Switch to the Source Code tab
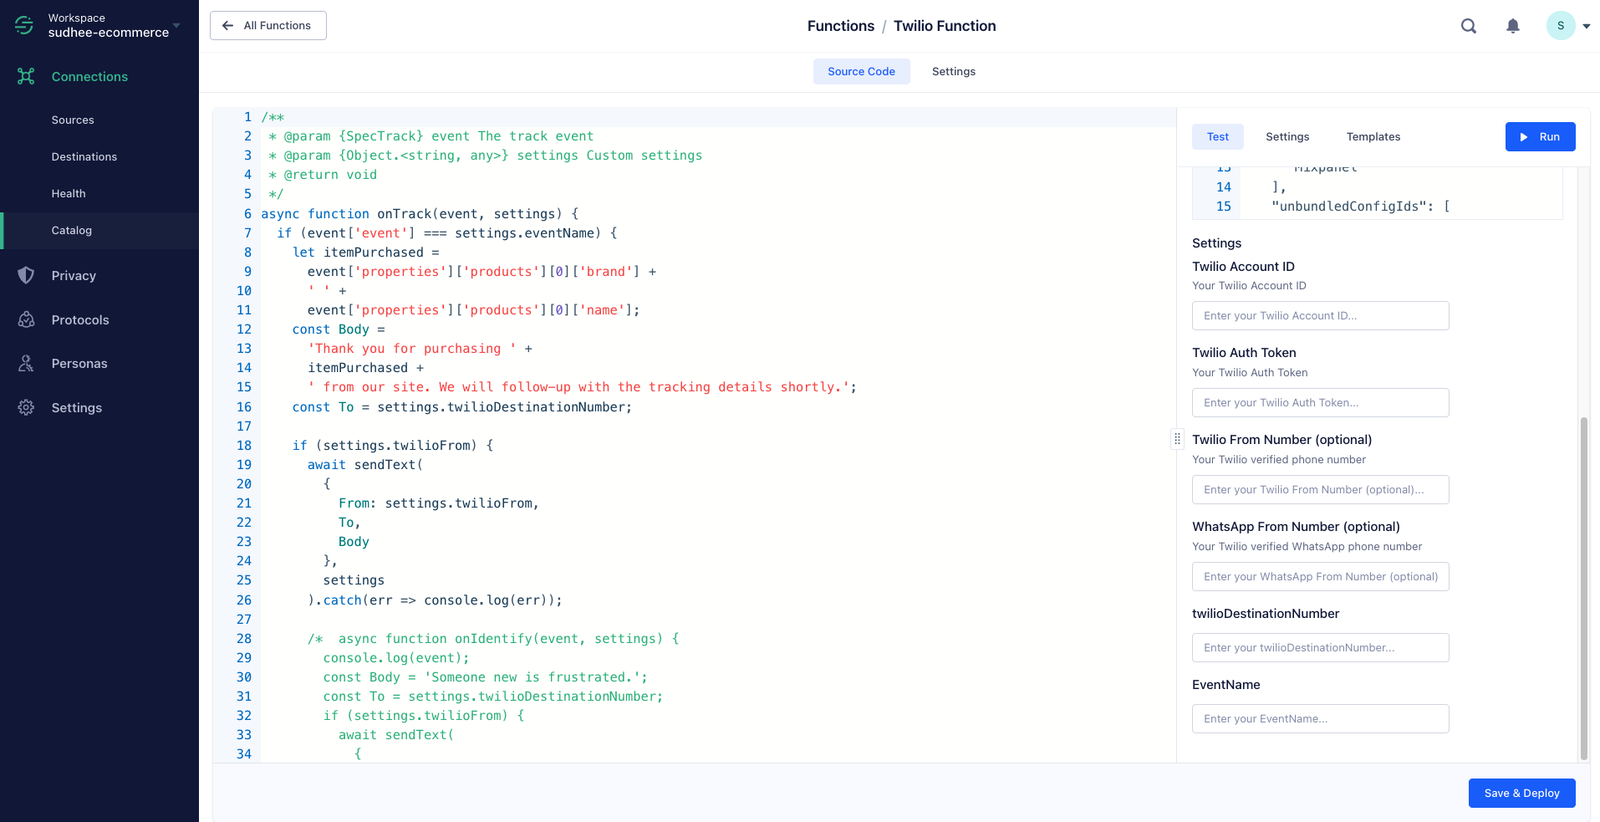Image resolution: width=1600 pixels, height=822 pixels. [x=861, y=71]
